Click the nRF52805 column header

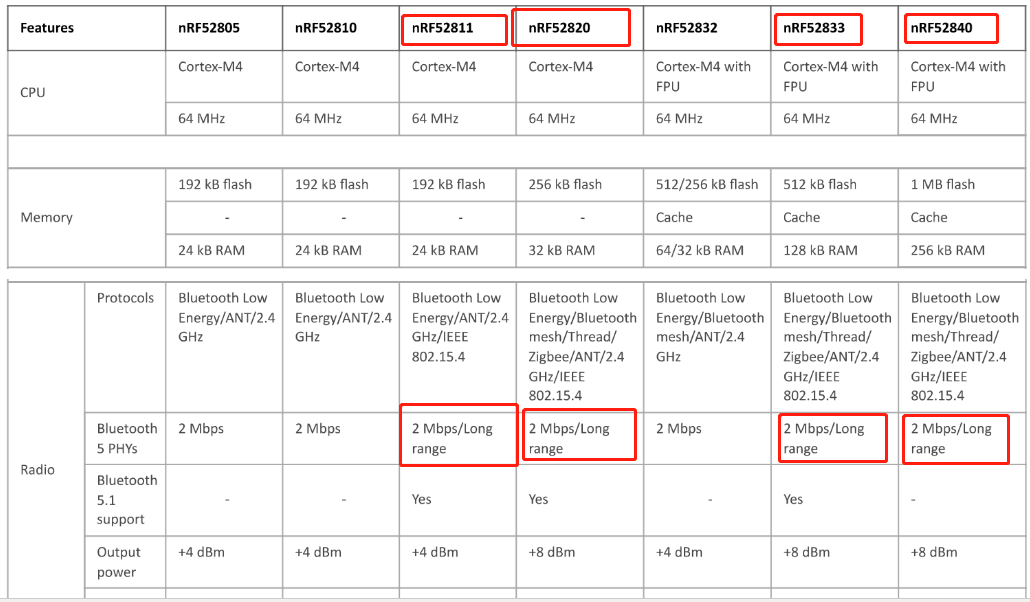[x=212, y=28]
